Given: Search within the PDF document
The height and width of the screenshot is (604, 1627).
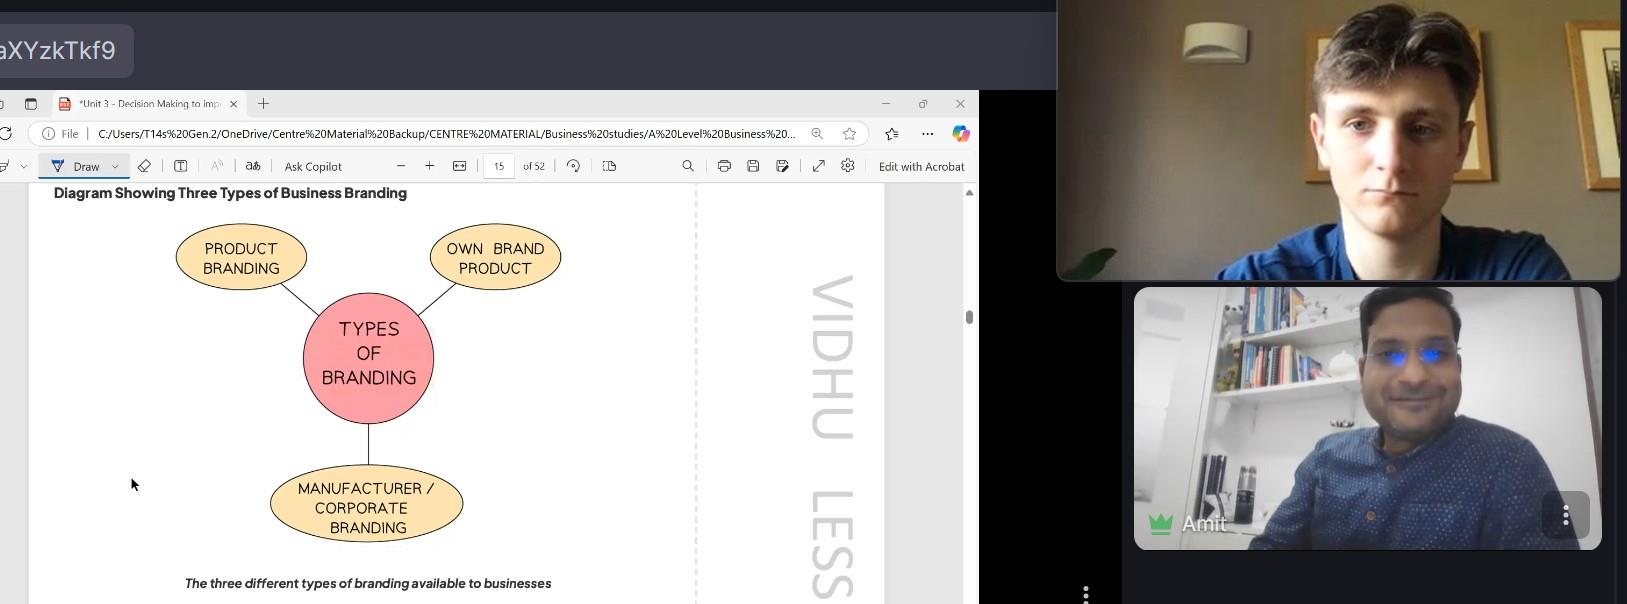Looking at the screenshot, I should click(688, 166).
